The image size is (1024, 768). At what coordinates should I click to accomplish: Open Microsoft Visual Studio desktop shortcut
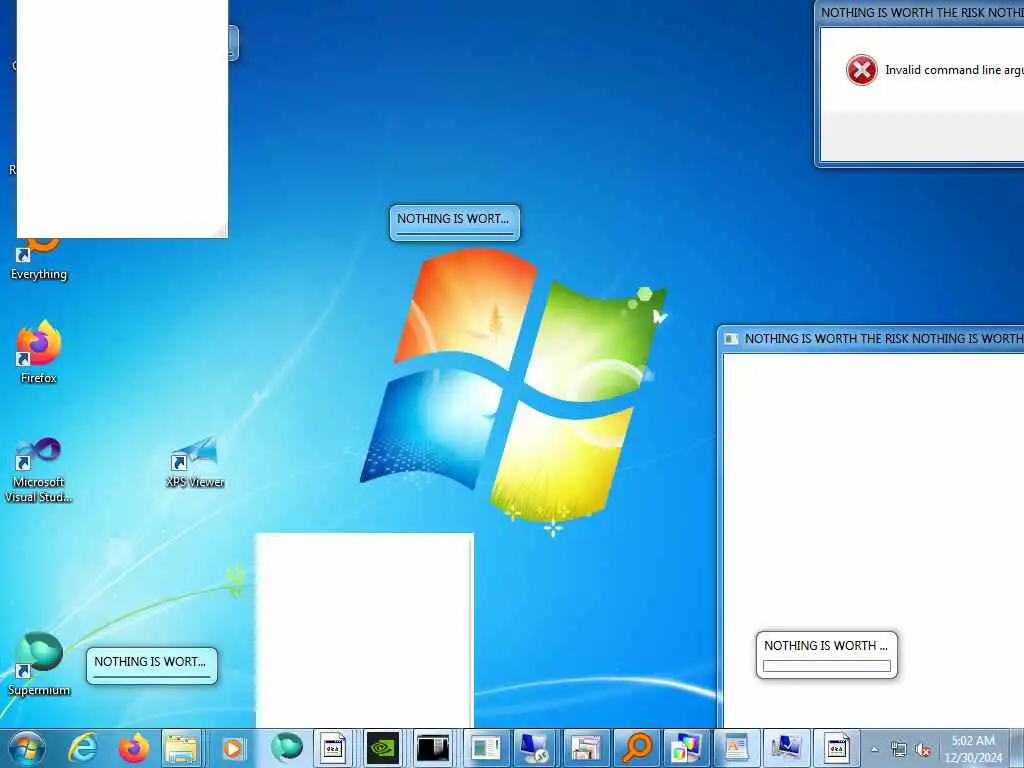coord(39,470)
